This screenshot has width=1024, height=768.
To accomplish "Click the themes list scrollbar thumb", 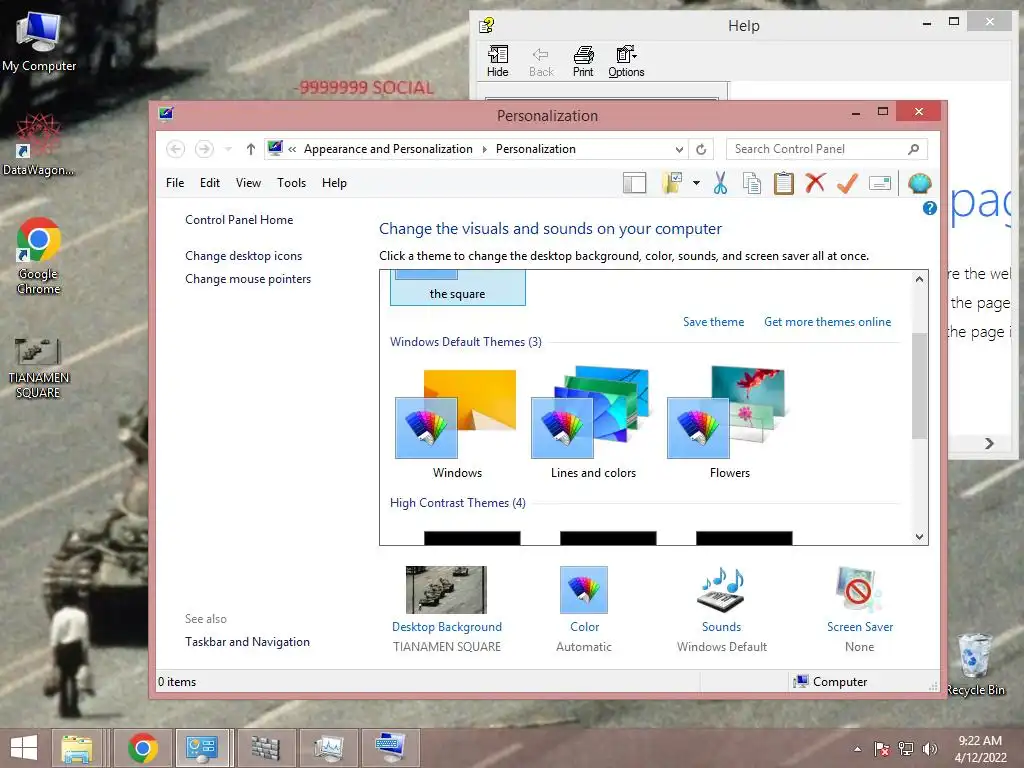I will coord(920,386).
